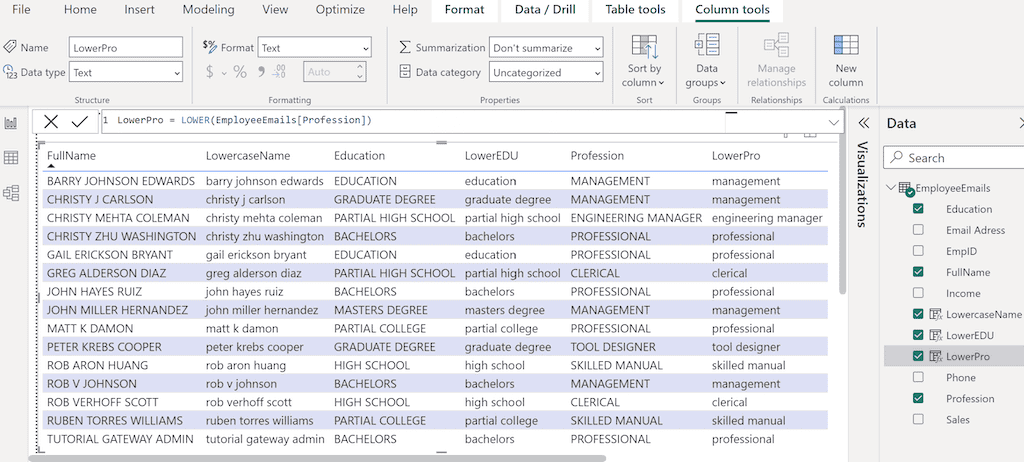Viewport: 1024px width, 462px height.
Task: Expand the Visualizations pane
Action: (x=864, y=123)
